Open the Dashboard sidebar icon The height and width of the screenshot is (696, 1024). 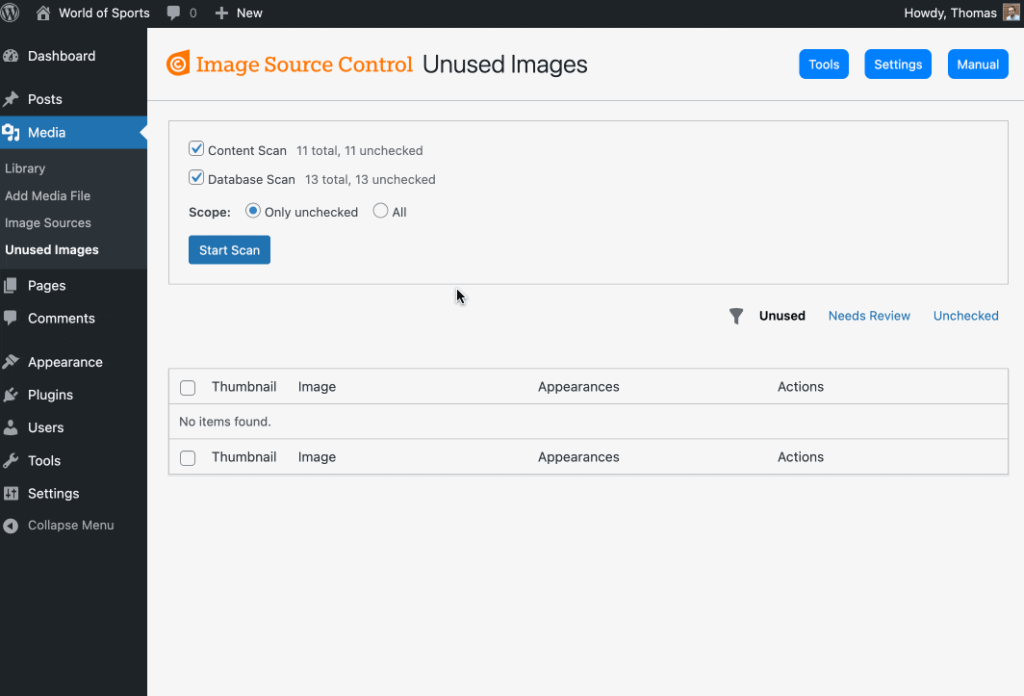point(10,56)
